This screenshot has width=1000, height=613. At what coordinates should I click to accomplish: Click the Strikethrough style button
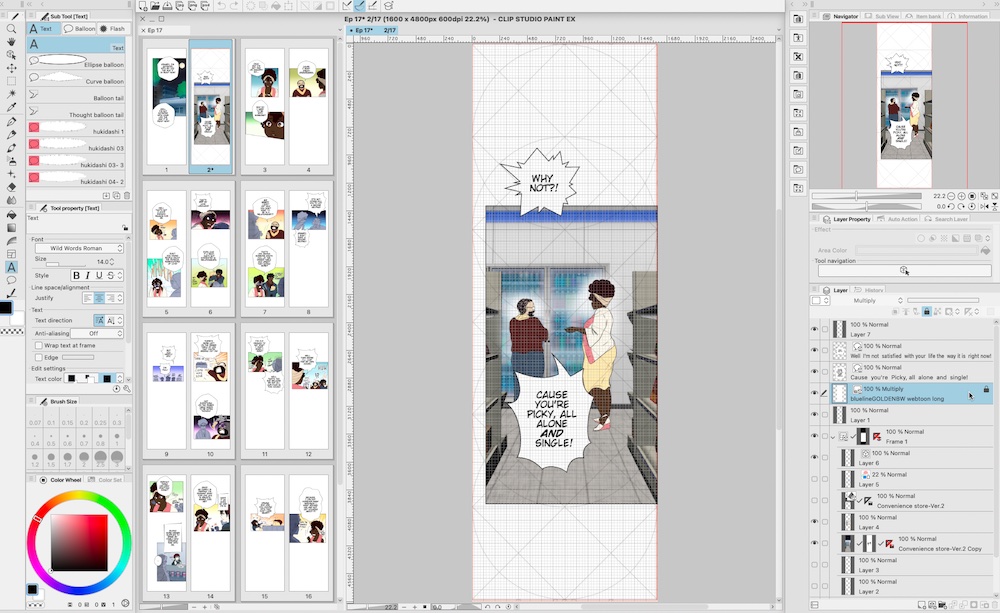pos(111,276)
